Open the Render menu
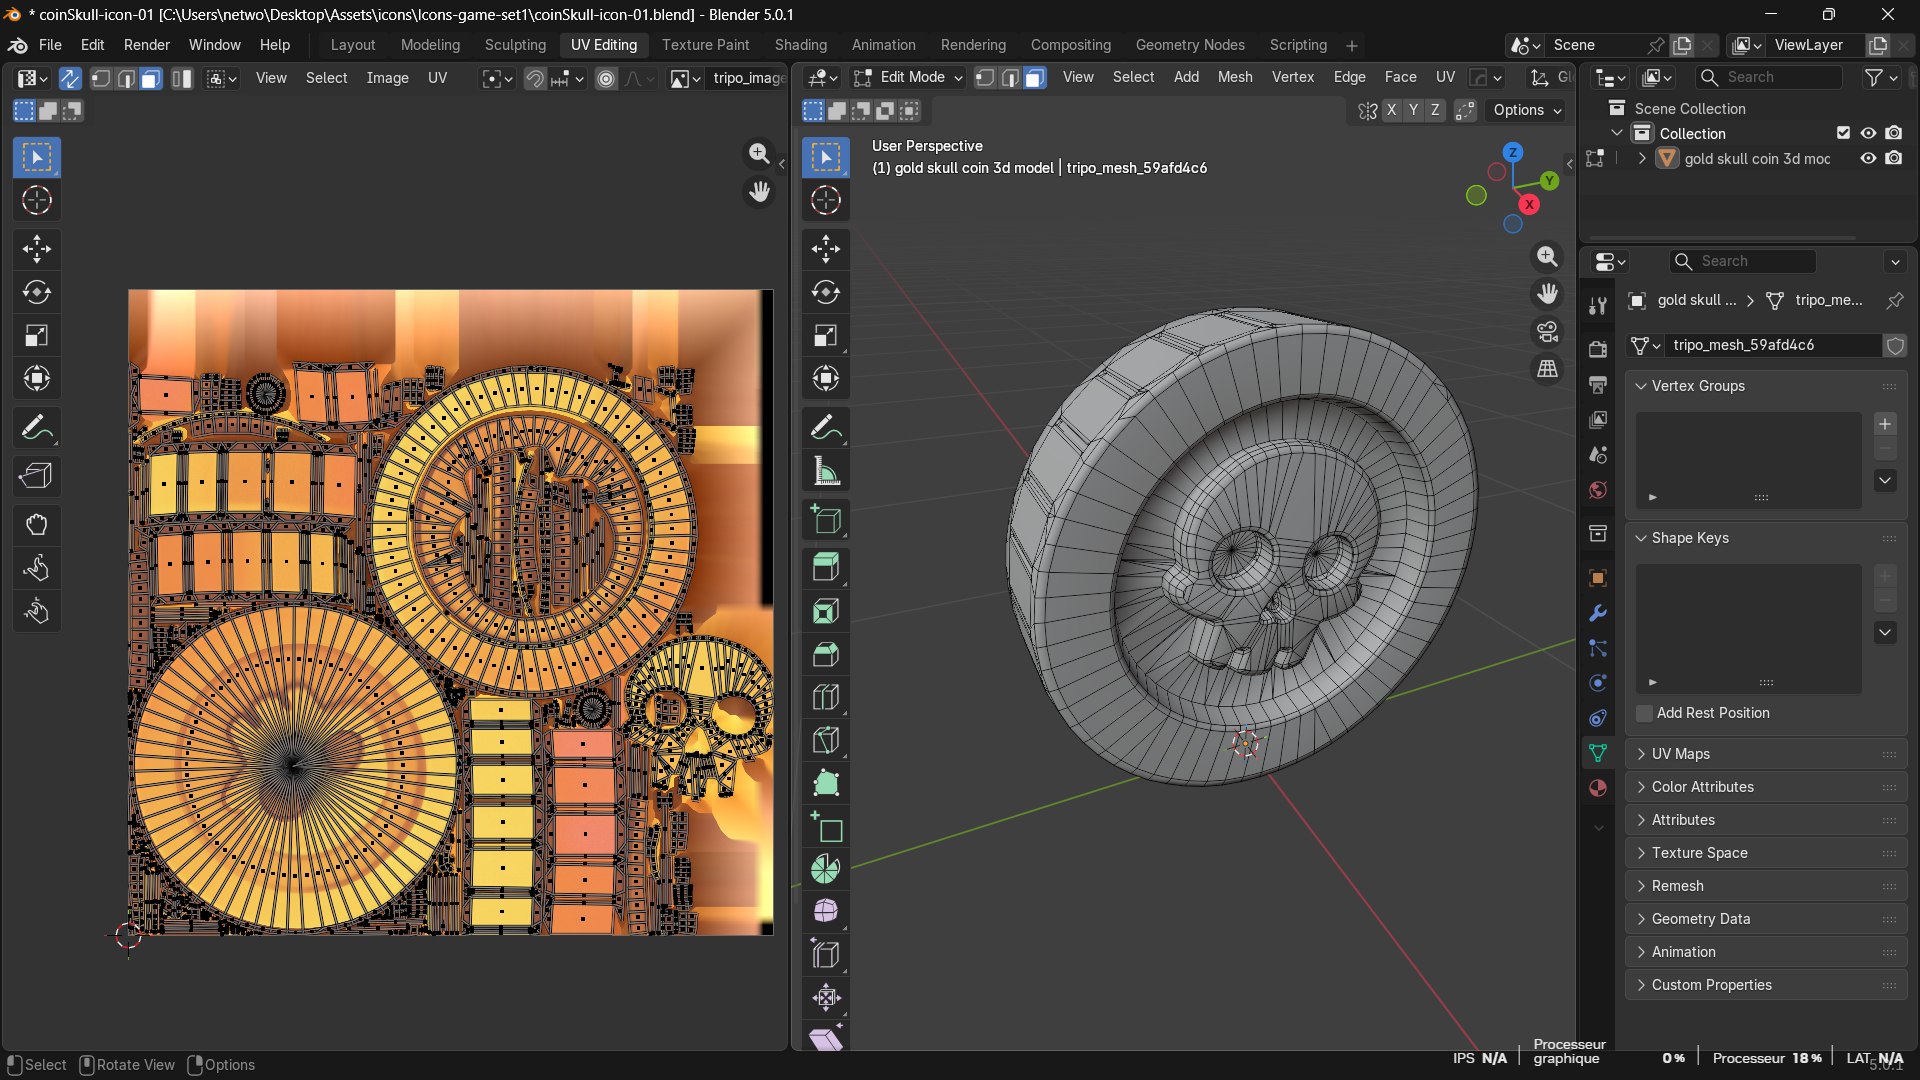 (147, 45)
